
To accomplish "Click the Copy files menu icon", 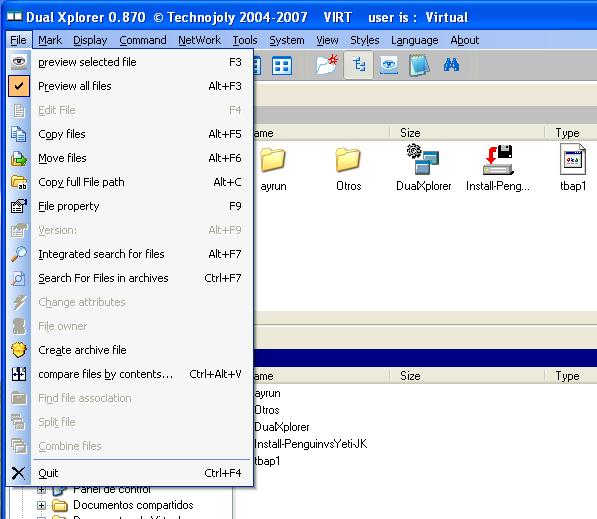I will (x=19, y=134).
